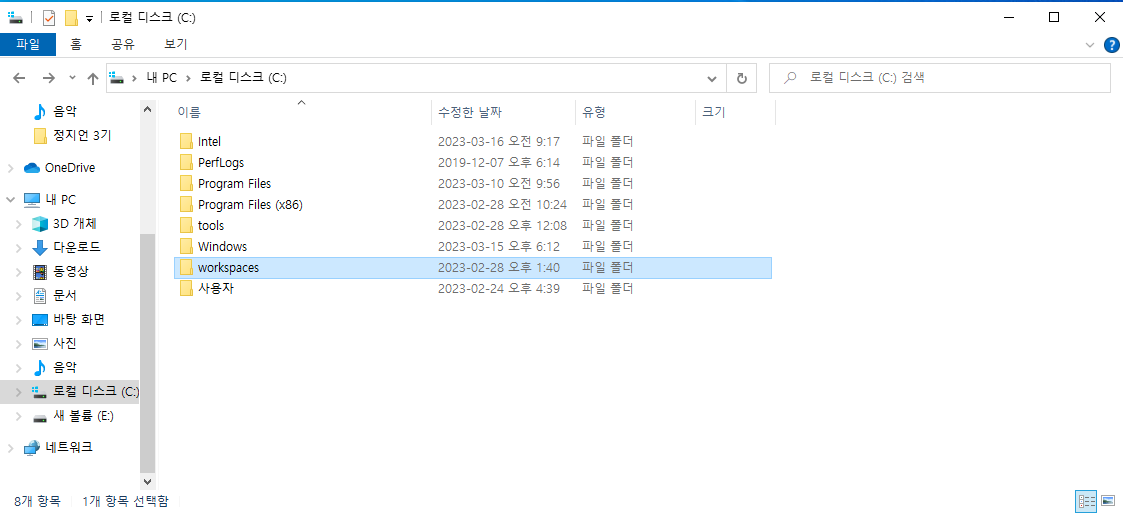Expand the 다운로드 tree node
1123x513 pixels.
[19, 248]
